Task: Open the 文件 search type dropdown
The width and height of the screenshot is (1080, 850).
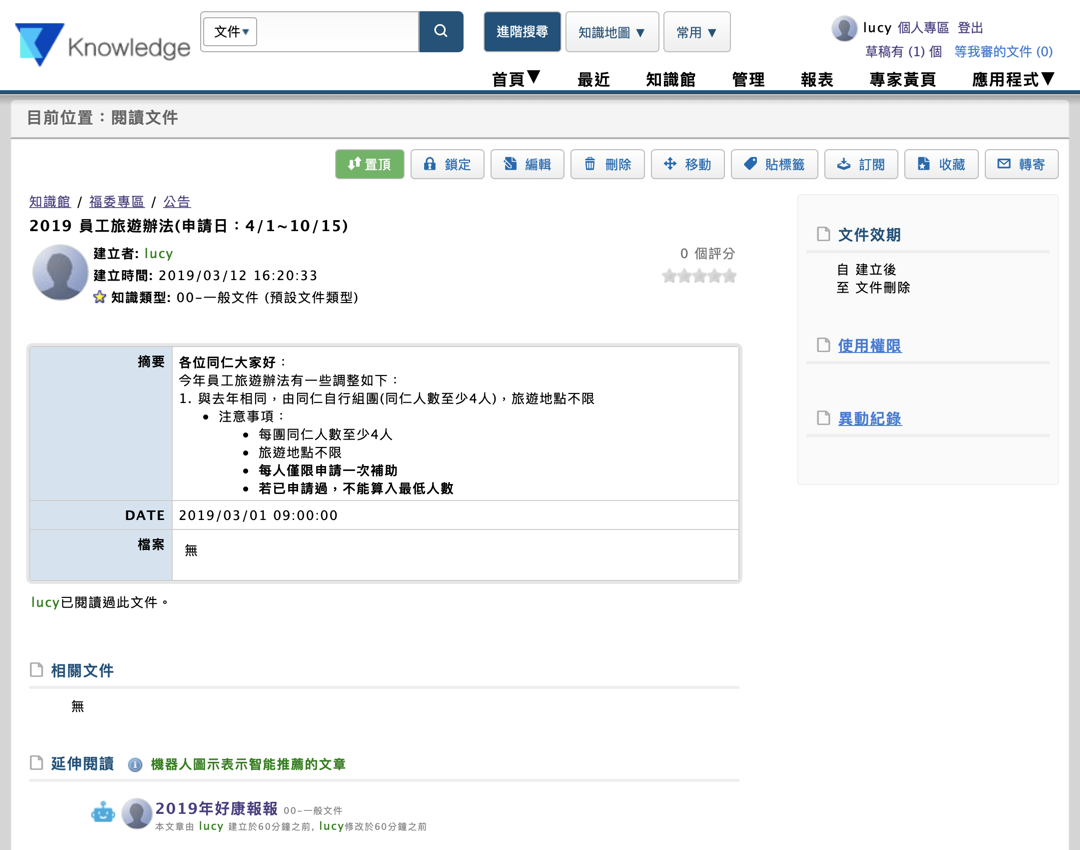Action: pos(231,32)
